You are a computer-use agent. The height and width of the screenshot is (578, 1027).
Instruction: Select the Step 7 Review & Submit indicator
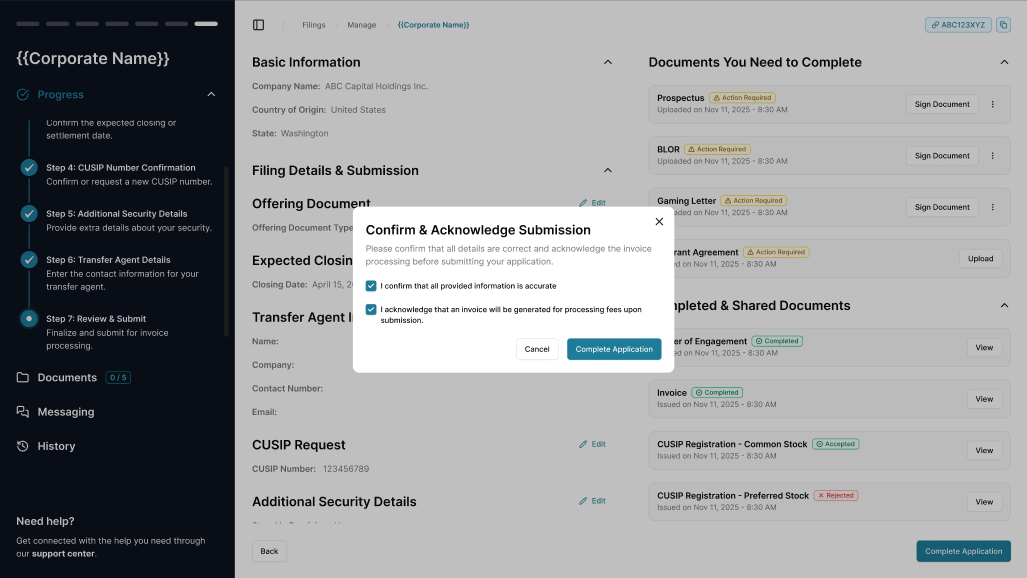(x=29, y=318)
